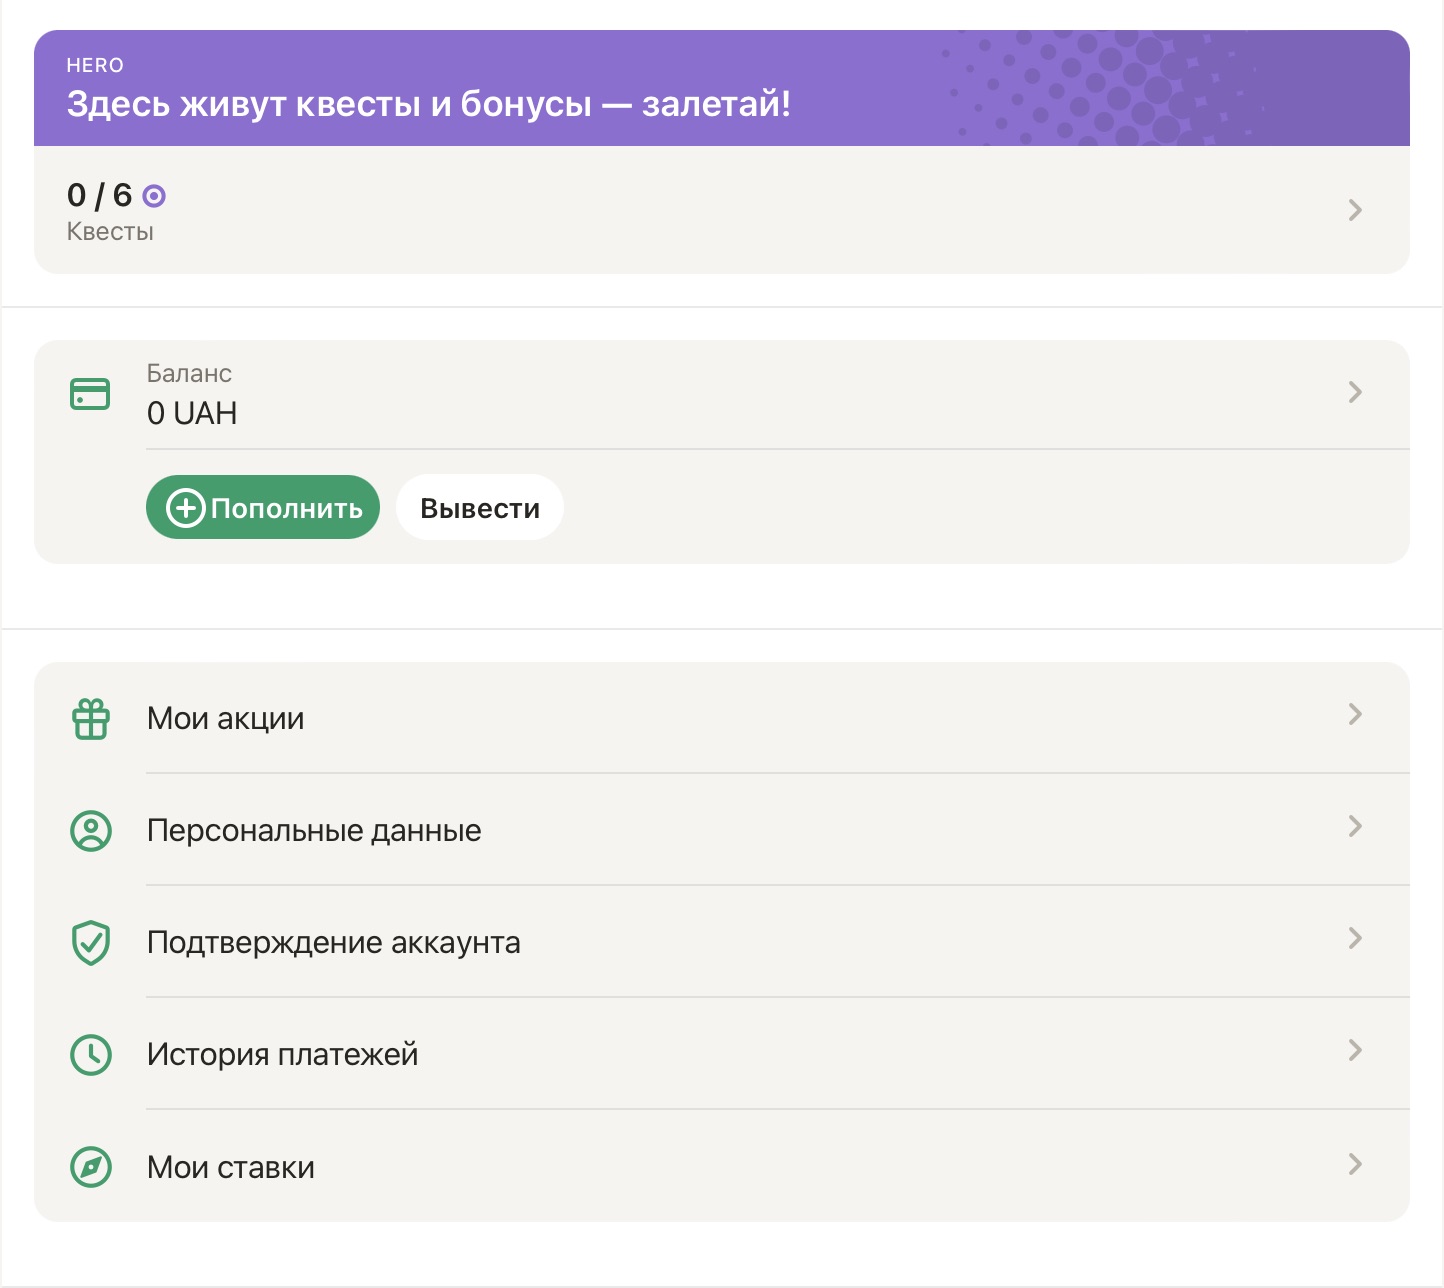Image resolution: width=1444 pixels, height=1288 pixels.
Task: Open the Мои акции menu item
Action: [x=722, y=718]
